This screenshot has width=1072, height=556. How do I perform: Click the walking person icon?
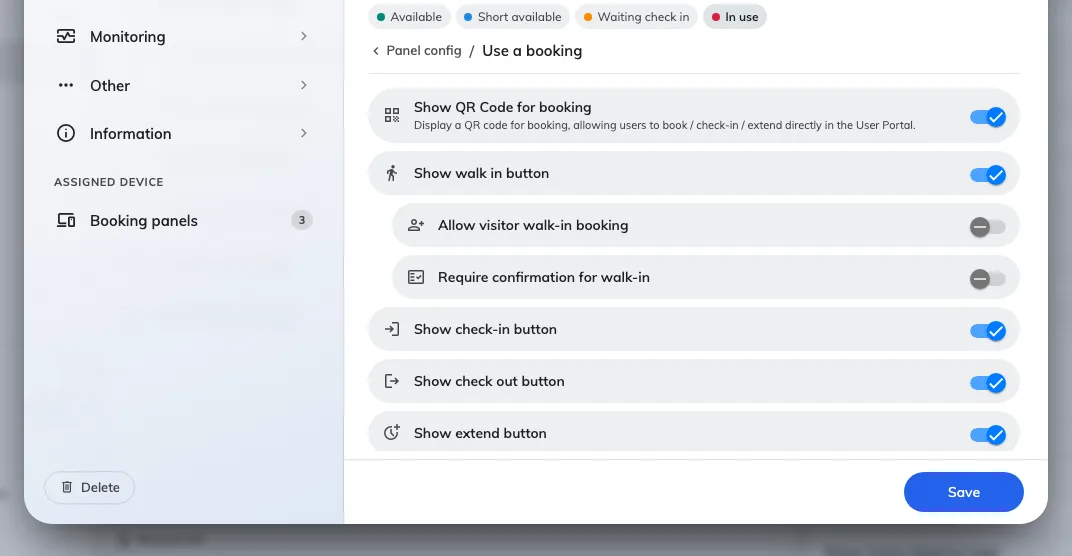click(392, 173)
